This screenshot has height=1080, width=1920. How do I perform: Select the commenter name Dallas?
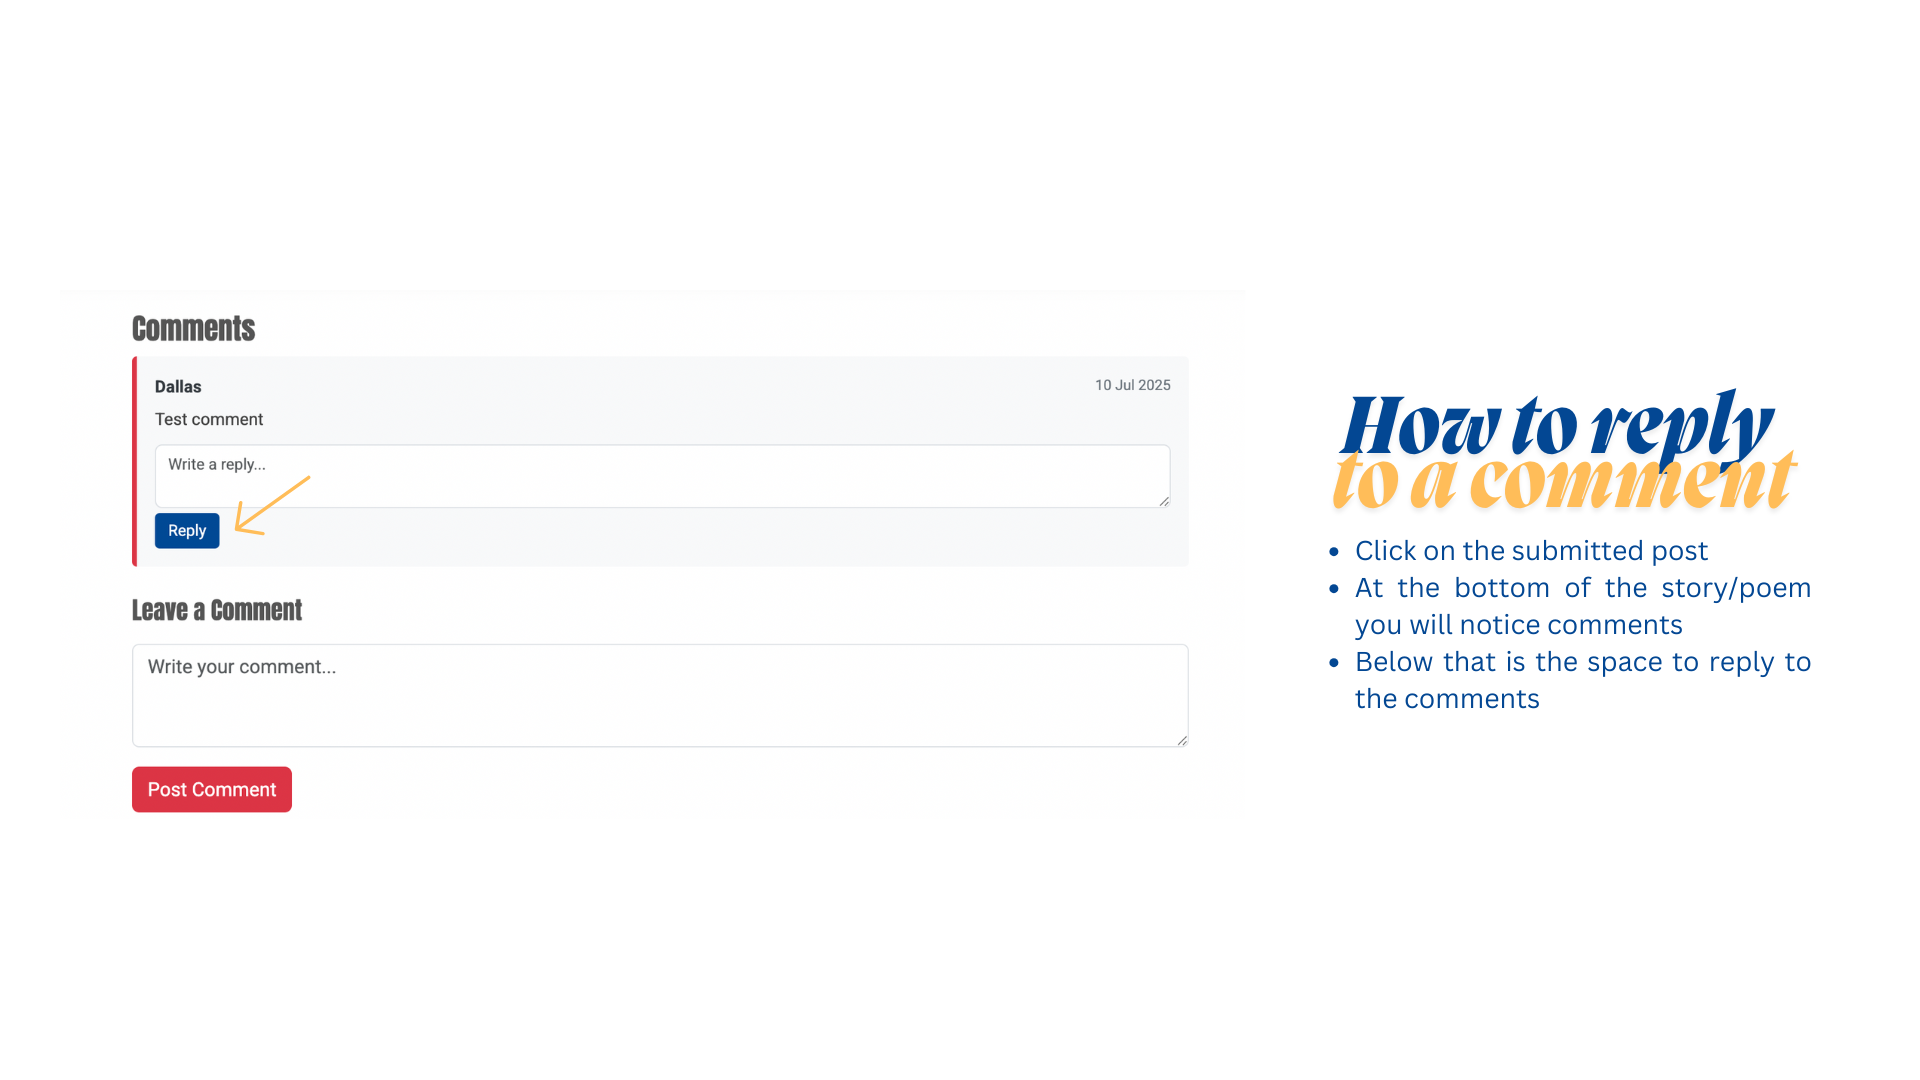178,387
